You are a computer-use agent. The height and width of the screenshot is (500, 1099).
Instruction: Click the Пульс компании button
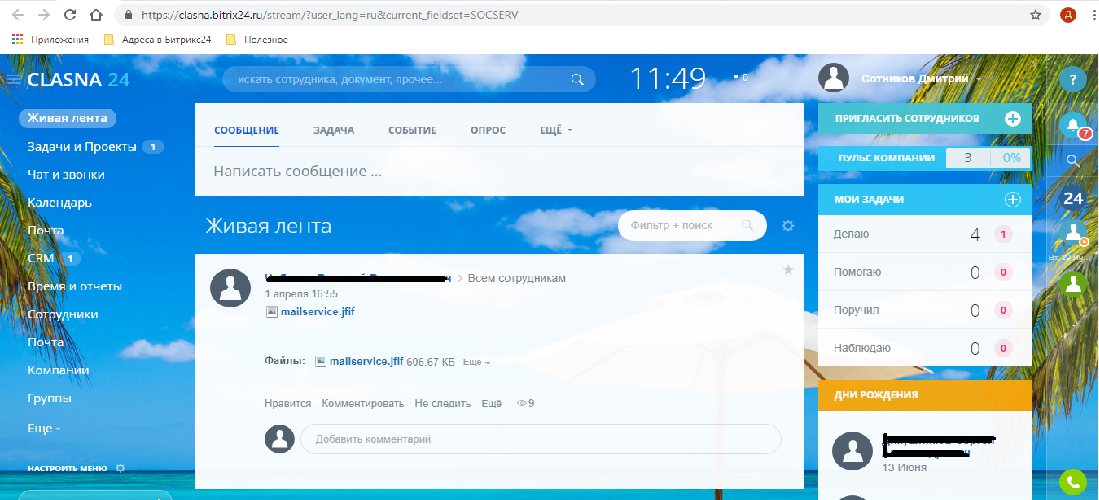point(924,158)
